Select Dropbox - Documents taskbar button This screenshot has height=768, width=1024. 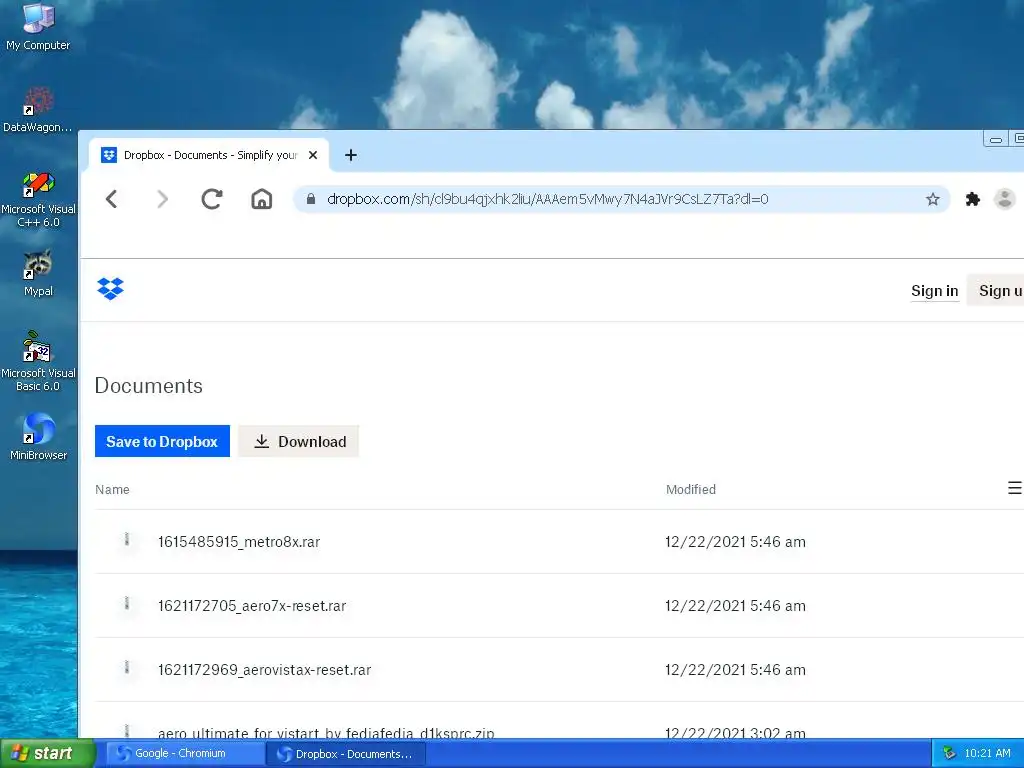tap(346, 754)
